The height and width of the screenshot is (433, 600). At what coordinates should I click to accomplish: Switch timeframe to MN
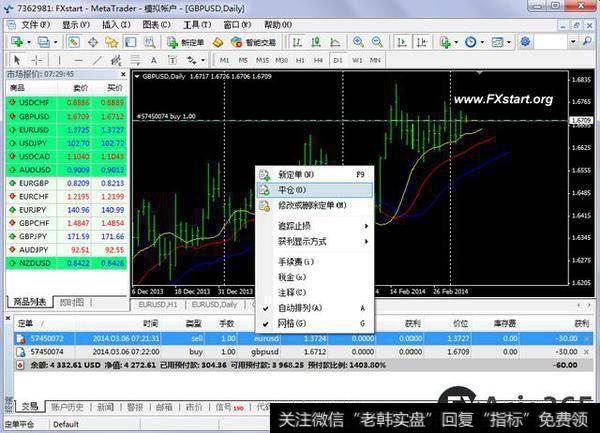(375, 60)
